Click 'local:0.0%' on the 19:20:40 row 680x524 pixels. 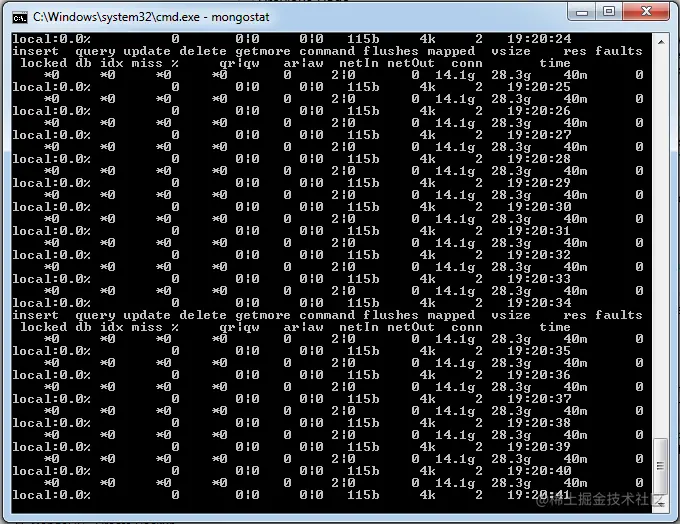pyautogui.click(x=52, y=471)
